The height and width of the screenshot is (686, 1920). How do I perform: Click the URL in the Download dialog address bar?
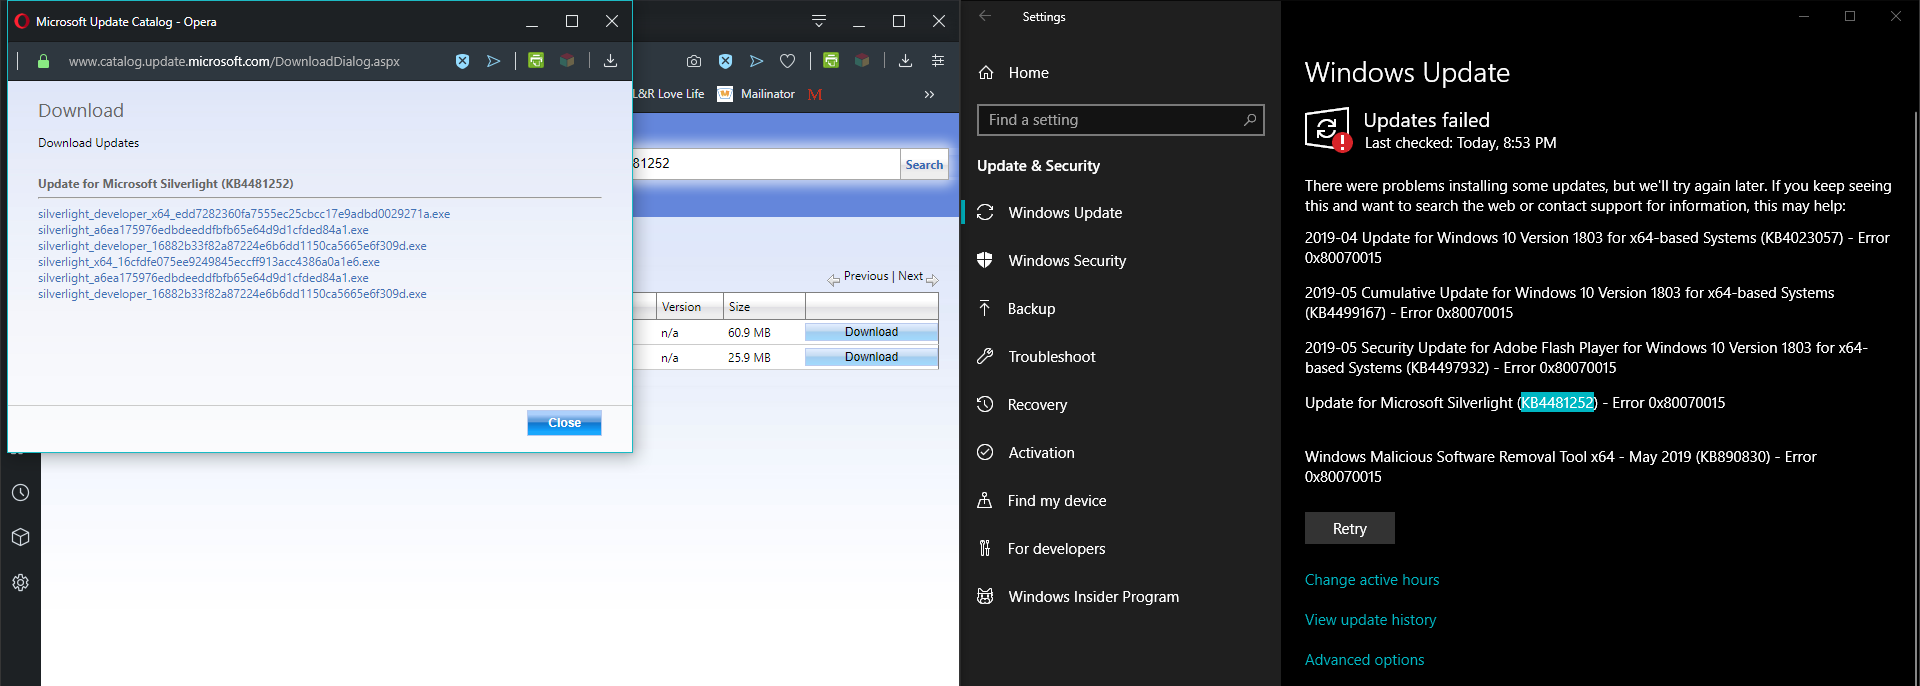(x=234, y=62)
